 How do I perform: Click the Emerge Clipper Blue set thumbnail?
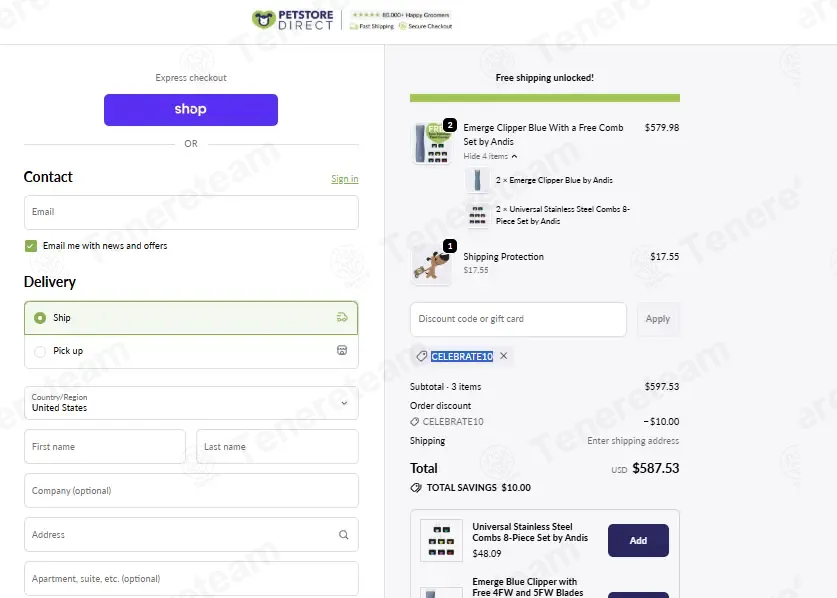(431, 143)
